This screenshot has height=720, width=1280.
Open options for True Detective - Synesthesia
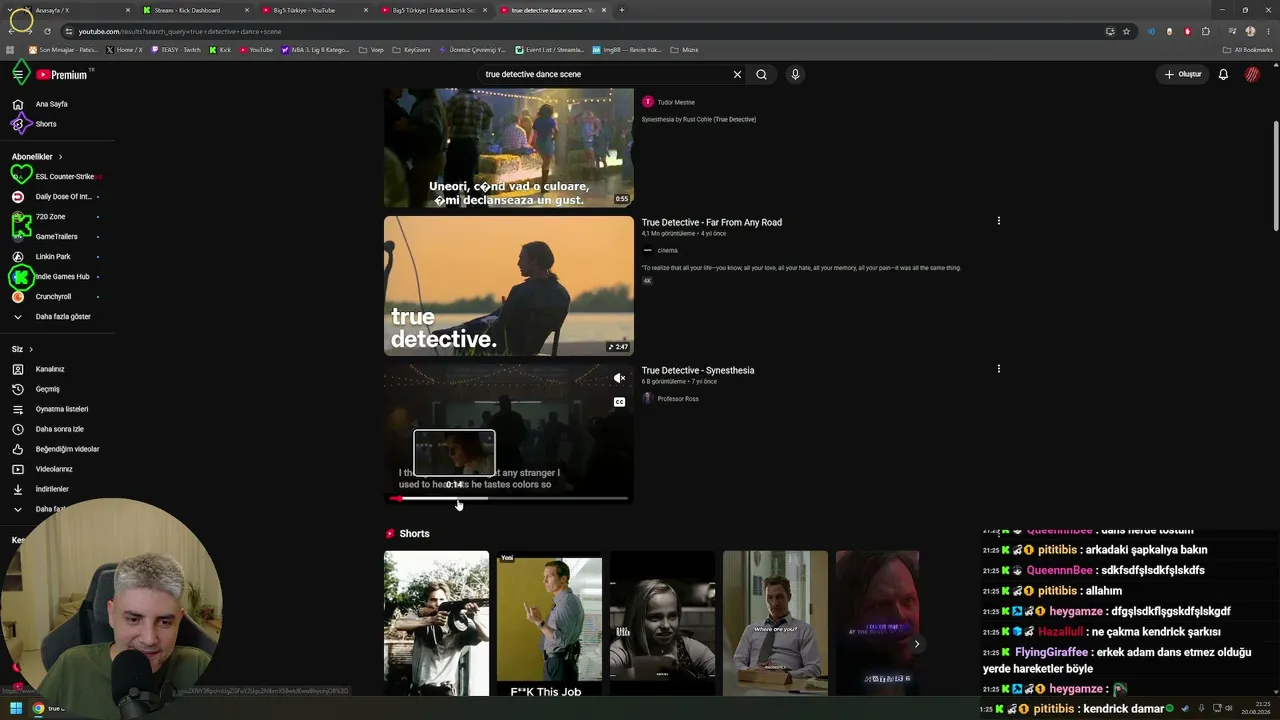click(998, 369)
